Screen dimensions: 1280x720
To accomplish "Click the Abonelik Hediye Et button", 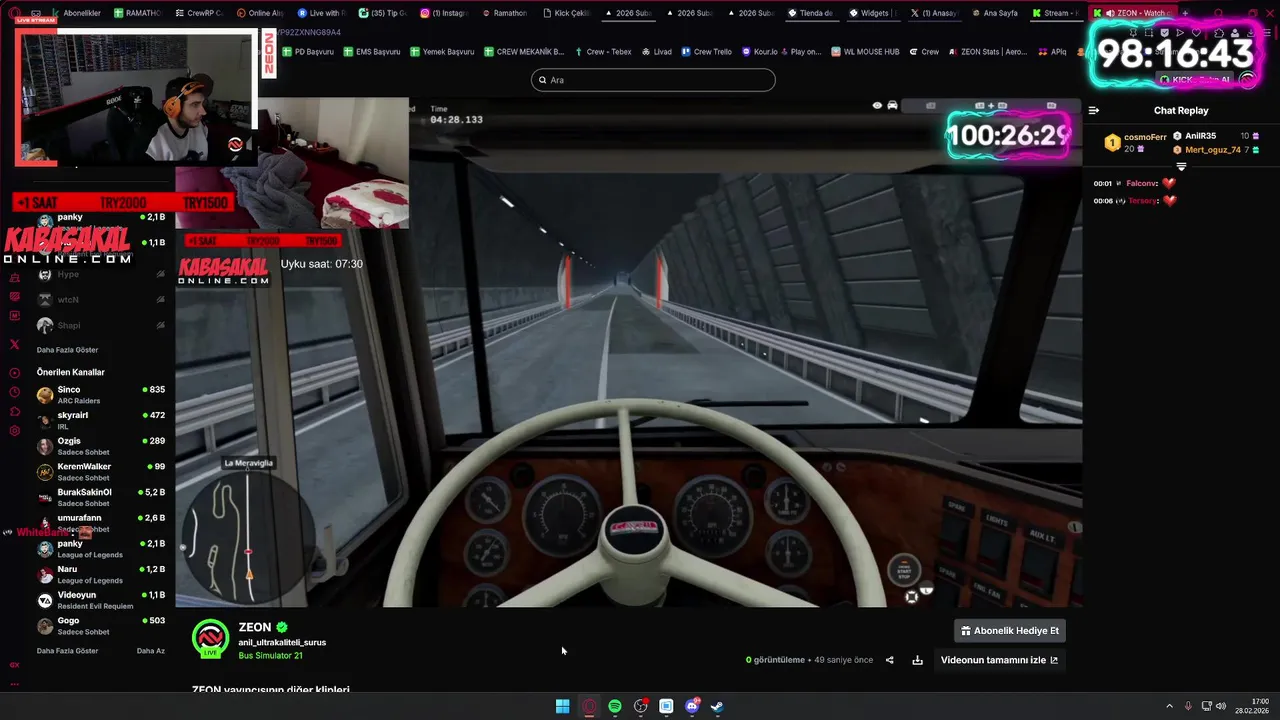I will click(1010, 631).
